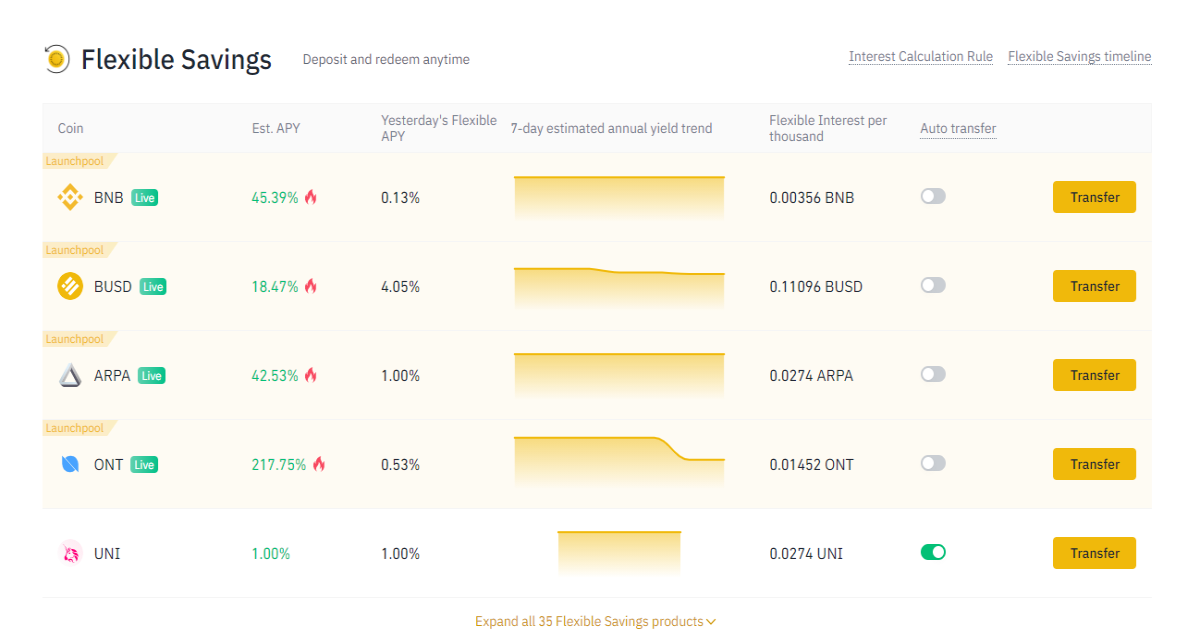Enable auto transfer for BNB
1200x644 pixels.
[933, 197]
